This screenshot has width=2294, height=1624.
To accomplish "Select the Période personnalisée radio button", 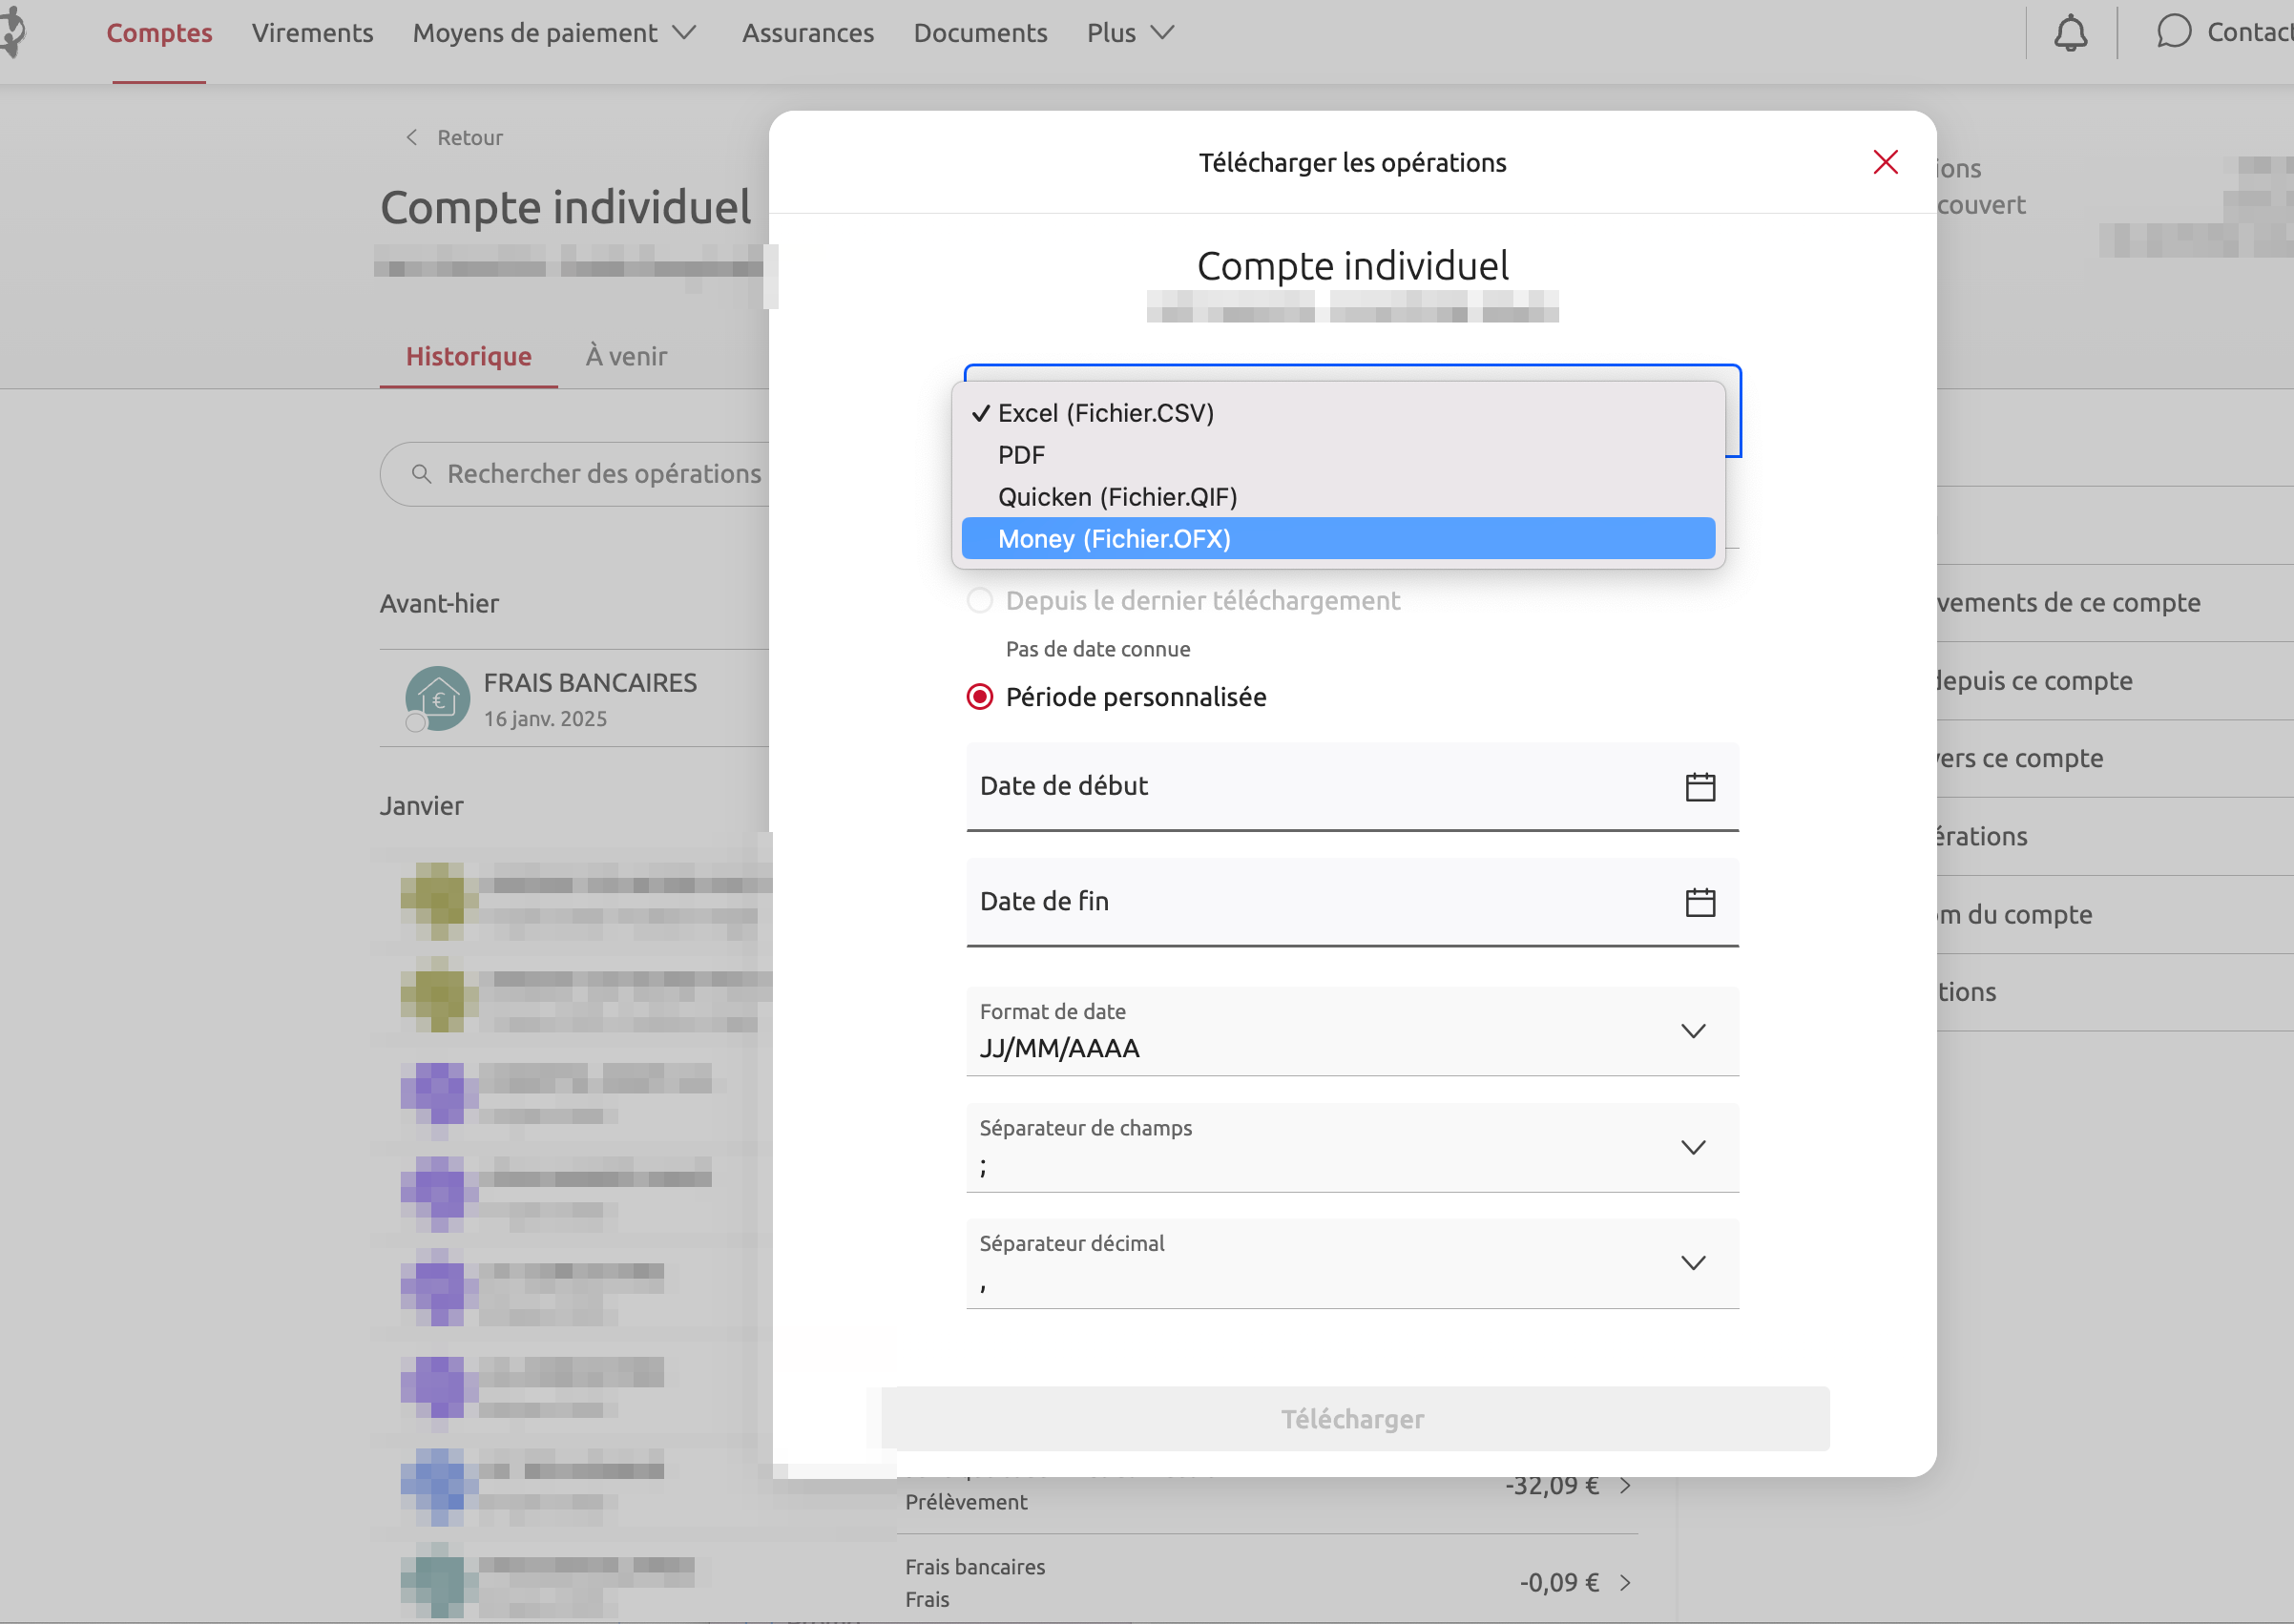I will tap(979, 697).
